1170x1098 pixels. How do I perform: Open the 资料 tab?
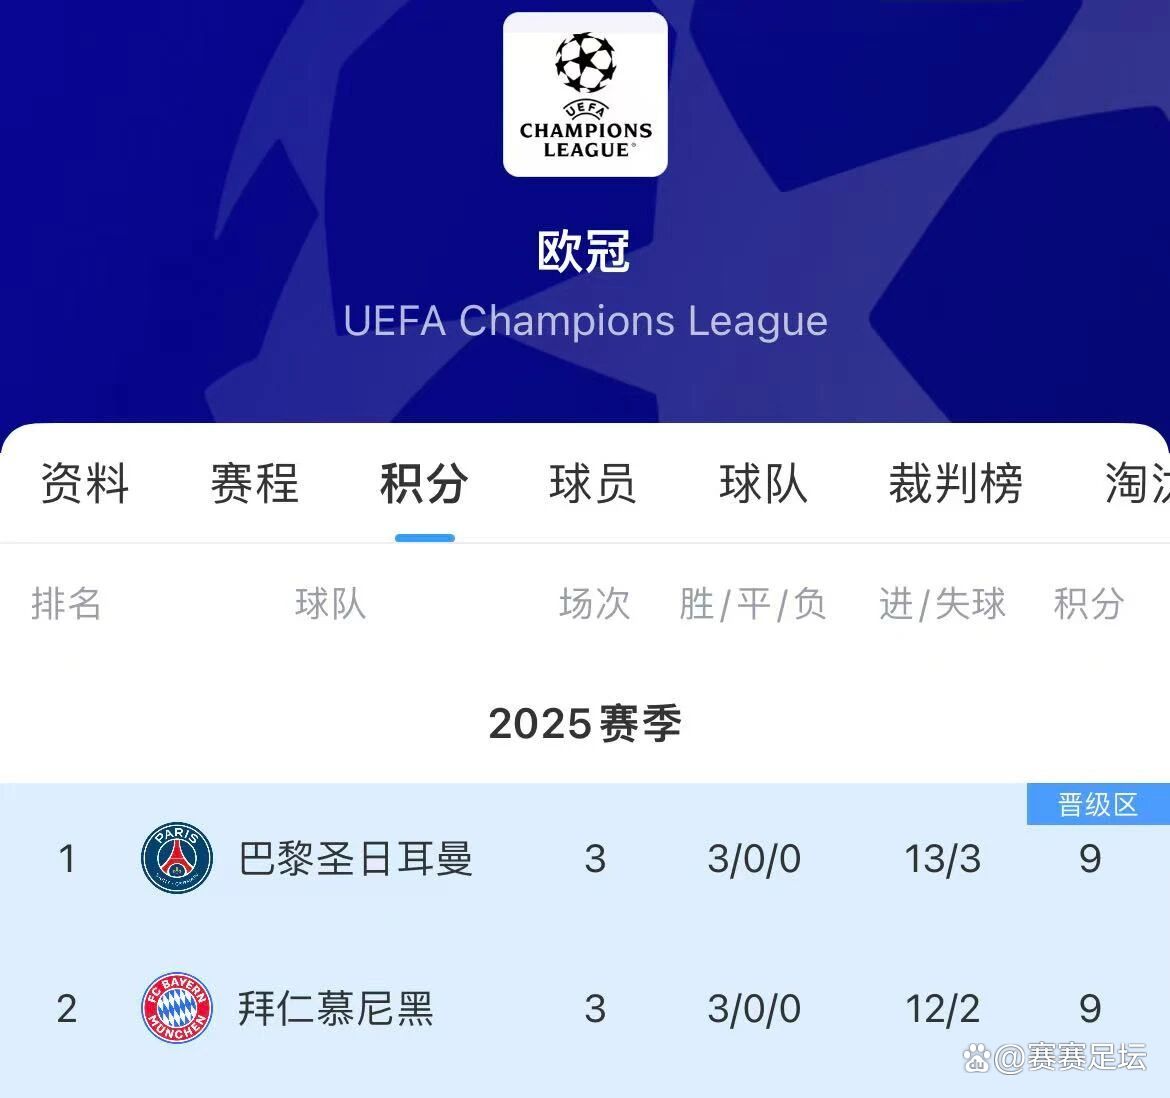[x=85, y=484]
